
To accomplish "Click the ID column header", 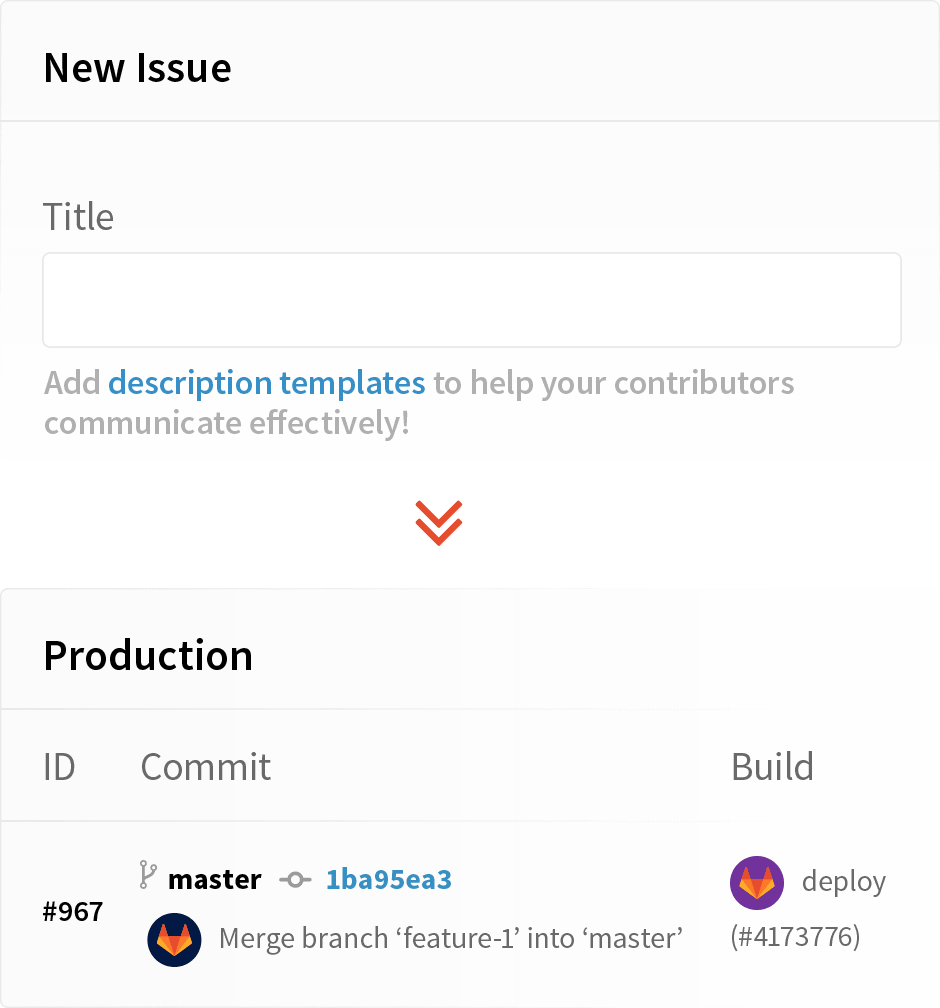I will (59, 766).
